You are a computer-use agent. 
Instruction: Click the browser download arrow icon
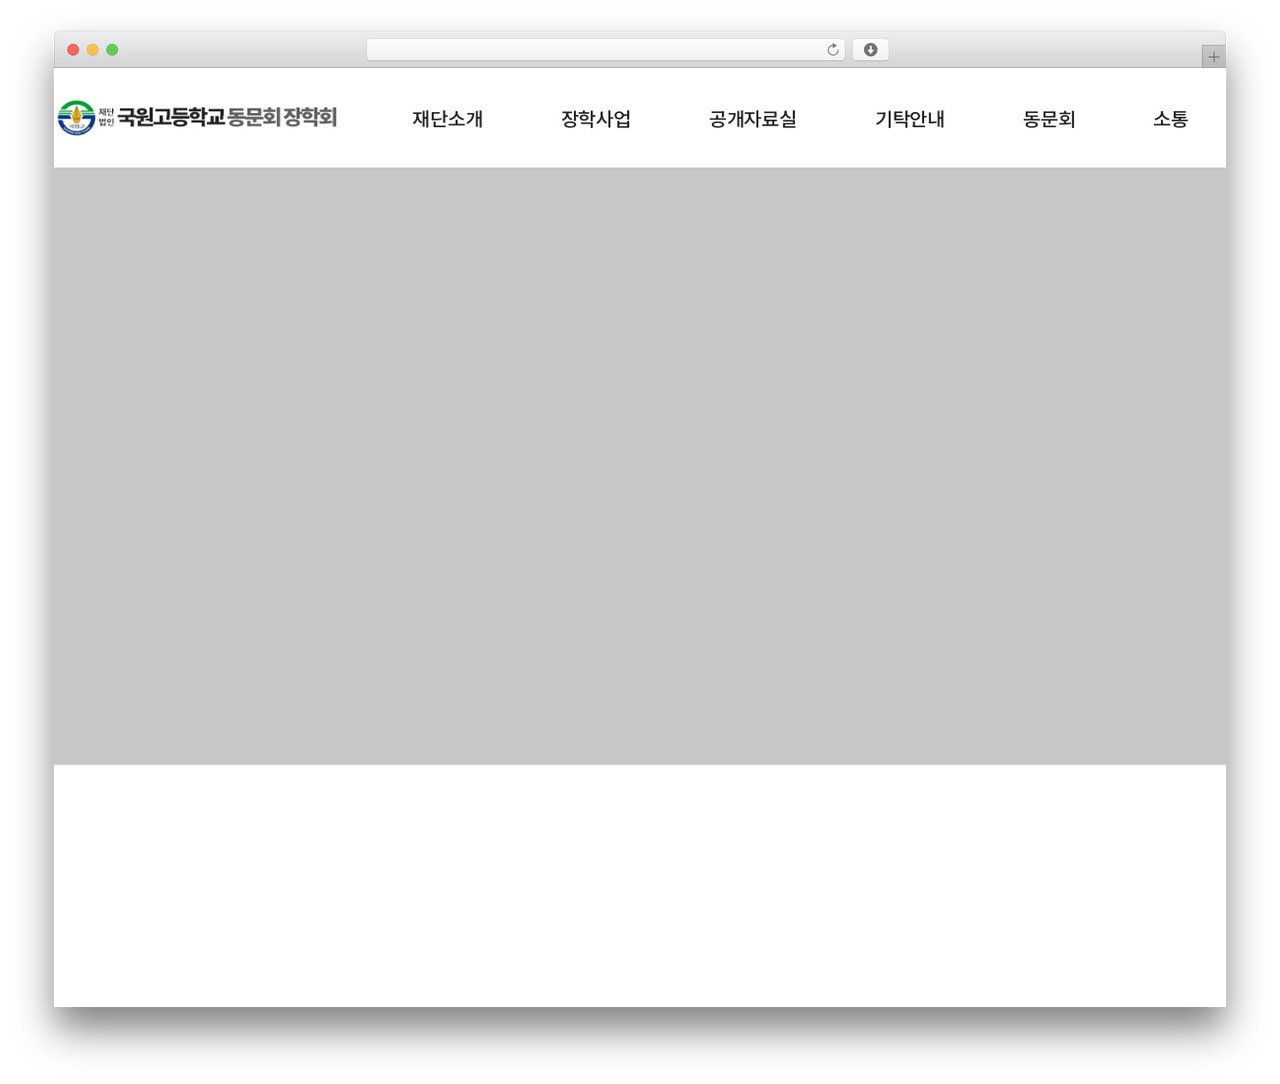pyautogui.click(x=870, y=50)
